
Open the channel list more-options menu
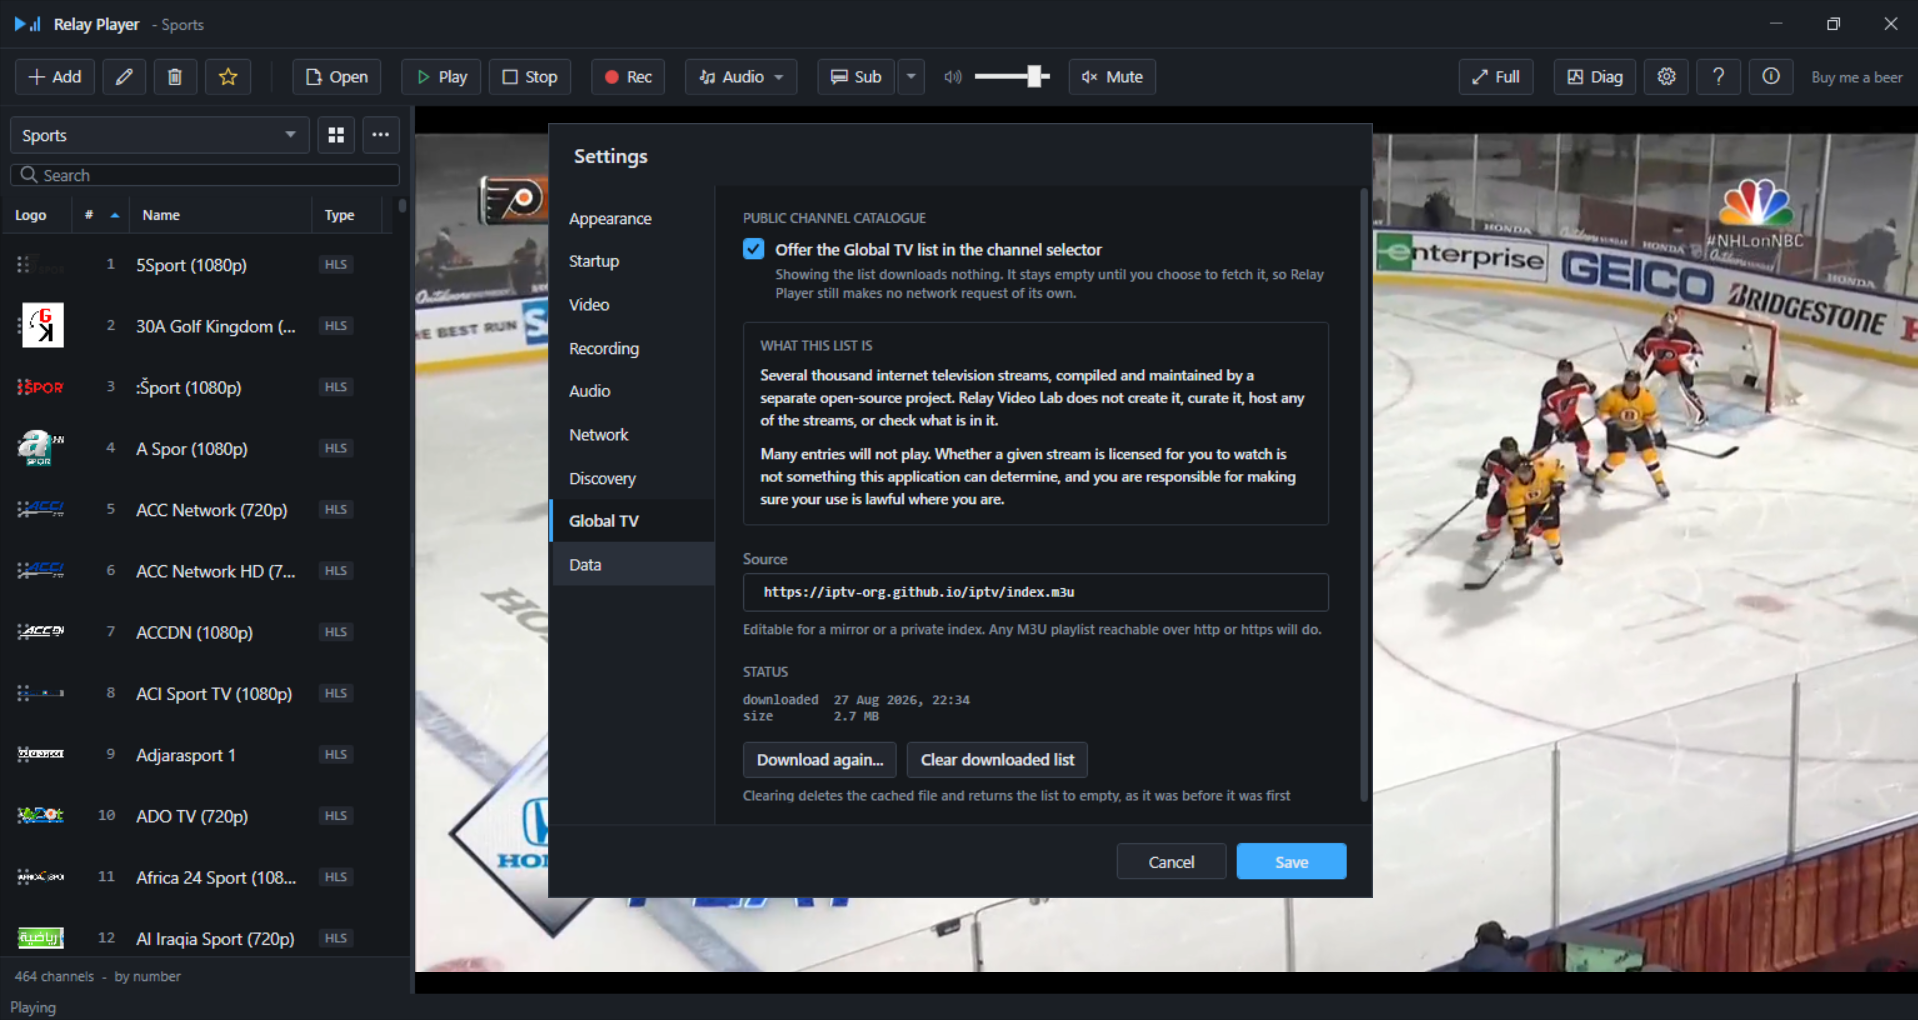click(x=381, y=135)
